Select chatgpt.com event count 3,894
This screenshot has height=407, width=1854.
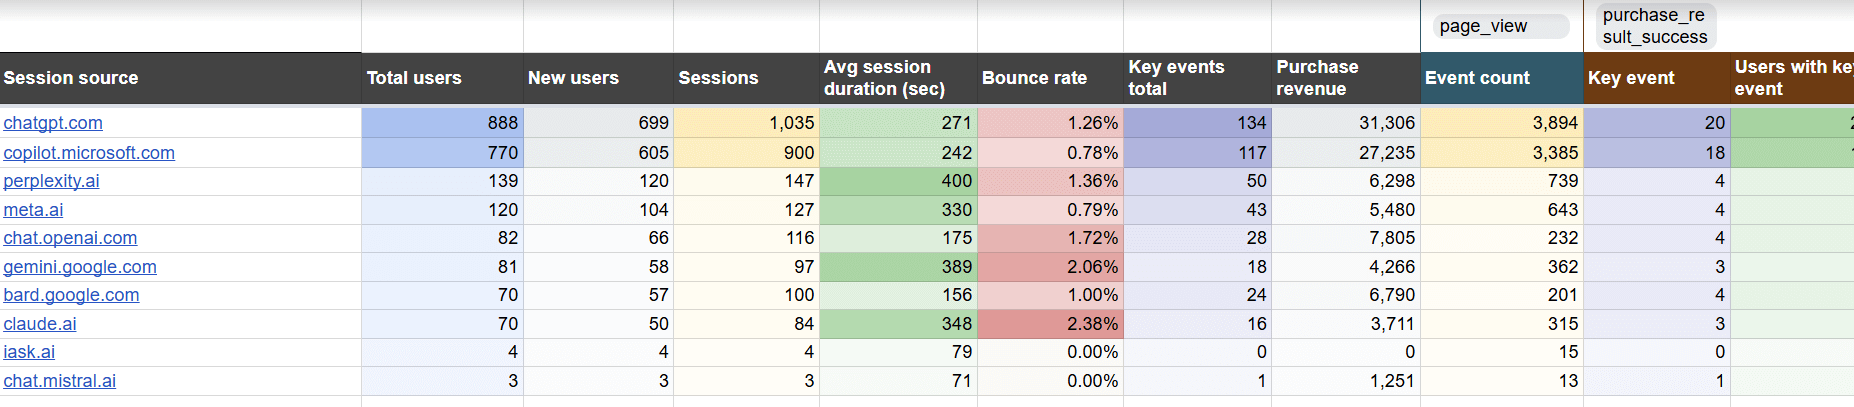(1502, 123)
